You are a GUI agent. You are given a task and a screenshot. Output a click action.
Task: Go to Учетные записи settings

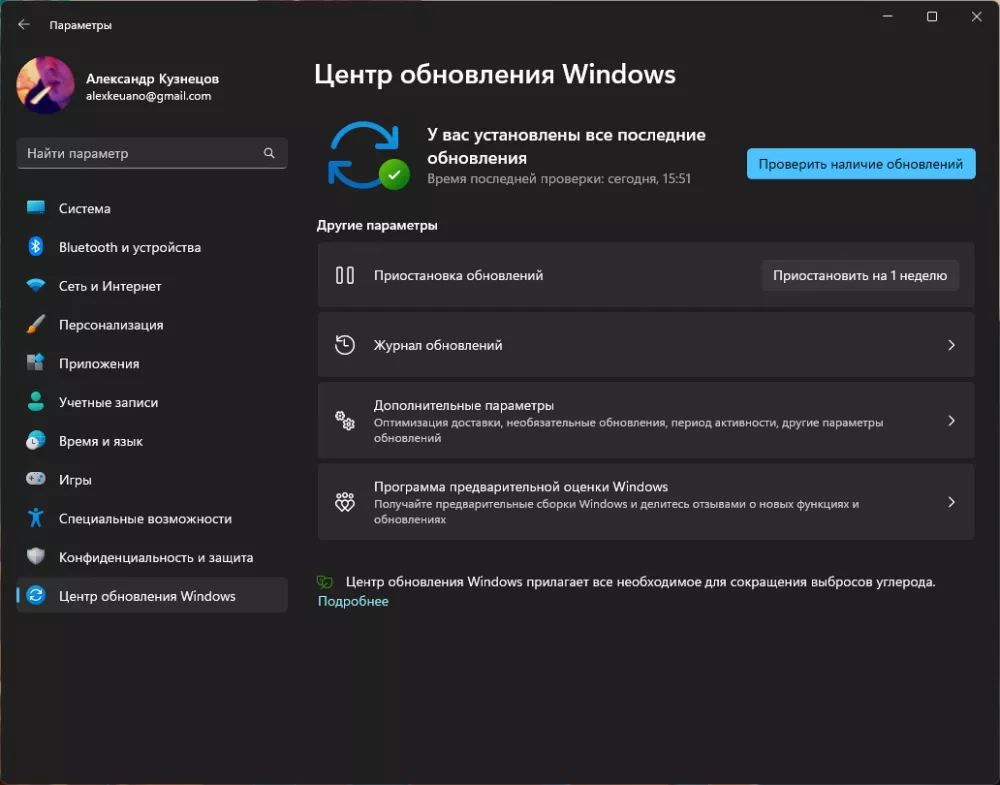pyautogui.click(x=108, y=402)
